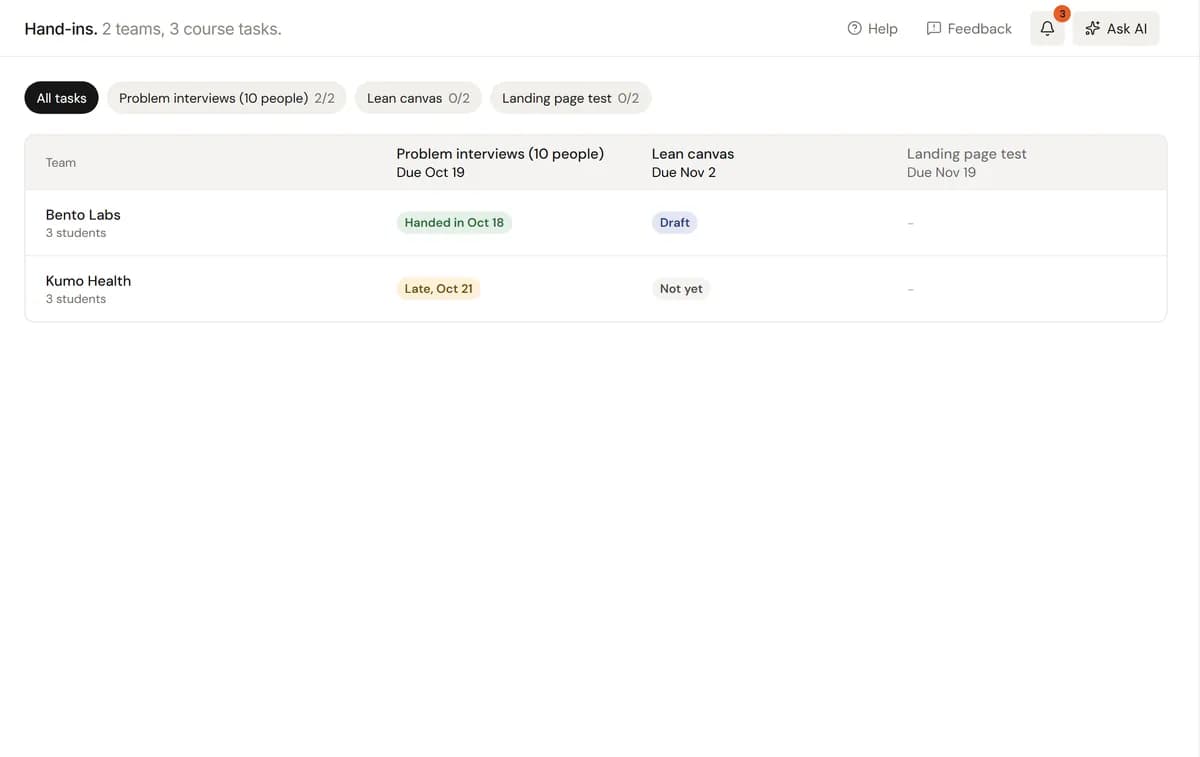The width and height of the screenshot is (1200, 757).
Task: Show the Landing page test filter tab
Action: [x=570, y=98]
